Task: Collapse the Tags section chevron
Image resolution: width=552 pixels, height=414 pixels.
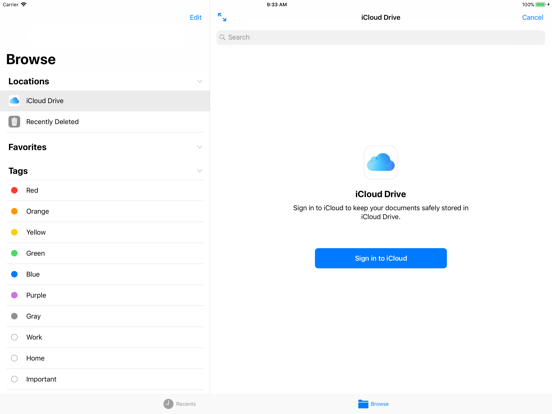Action: click(x=200, y=171)
